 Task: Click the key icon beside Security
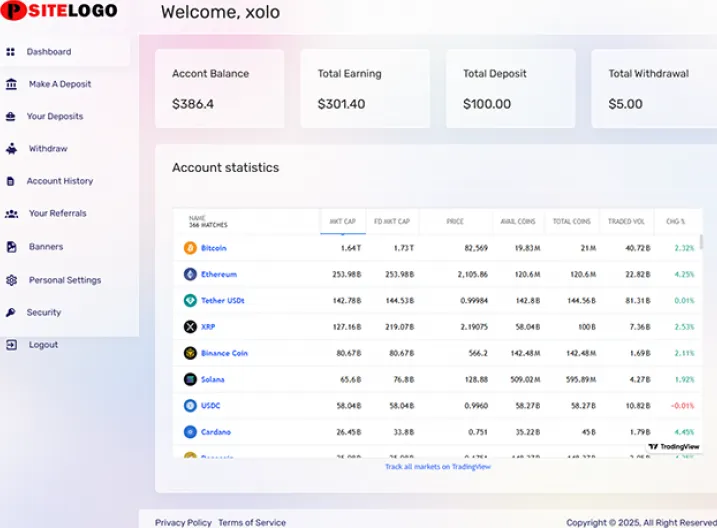pyautogui.click(x=11, y=312)
